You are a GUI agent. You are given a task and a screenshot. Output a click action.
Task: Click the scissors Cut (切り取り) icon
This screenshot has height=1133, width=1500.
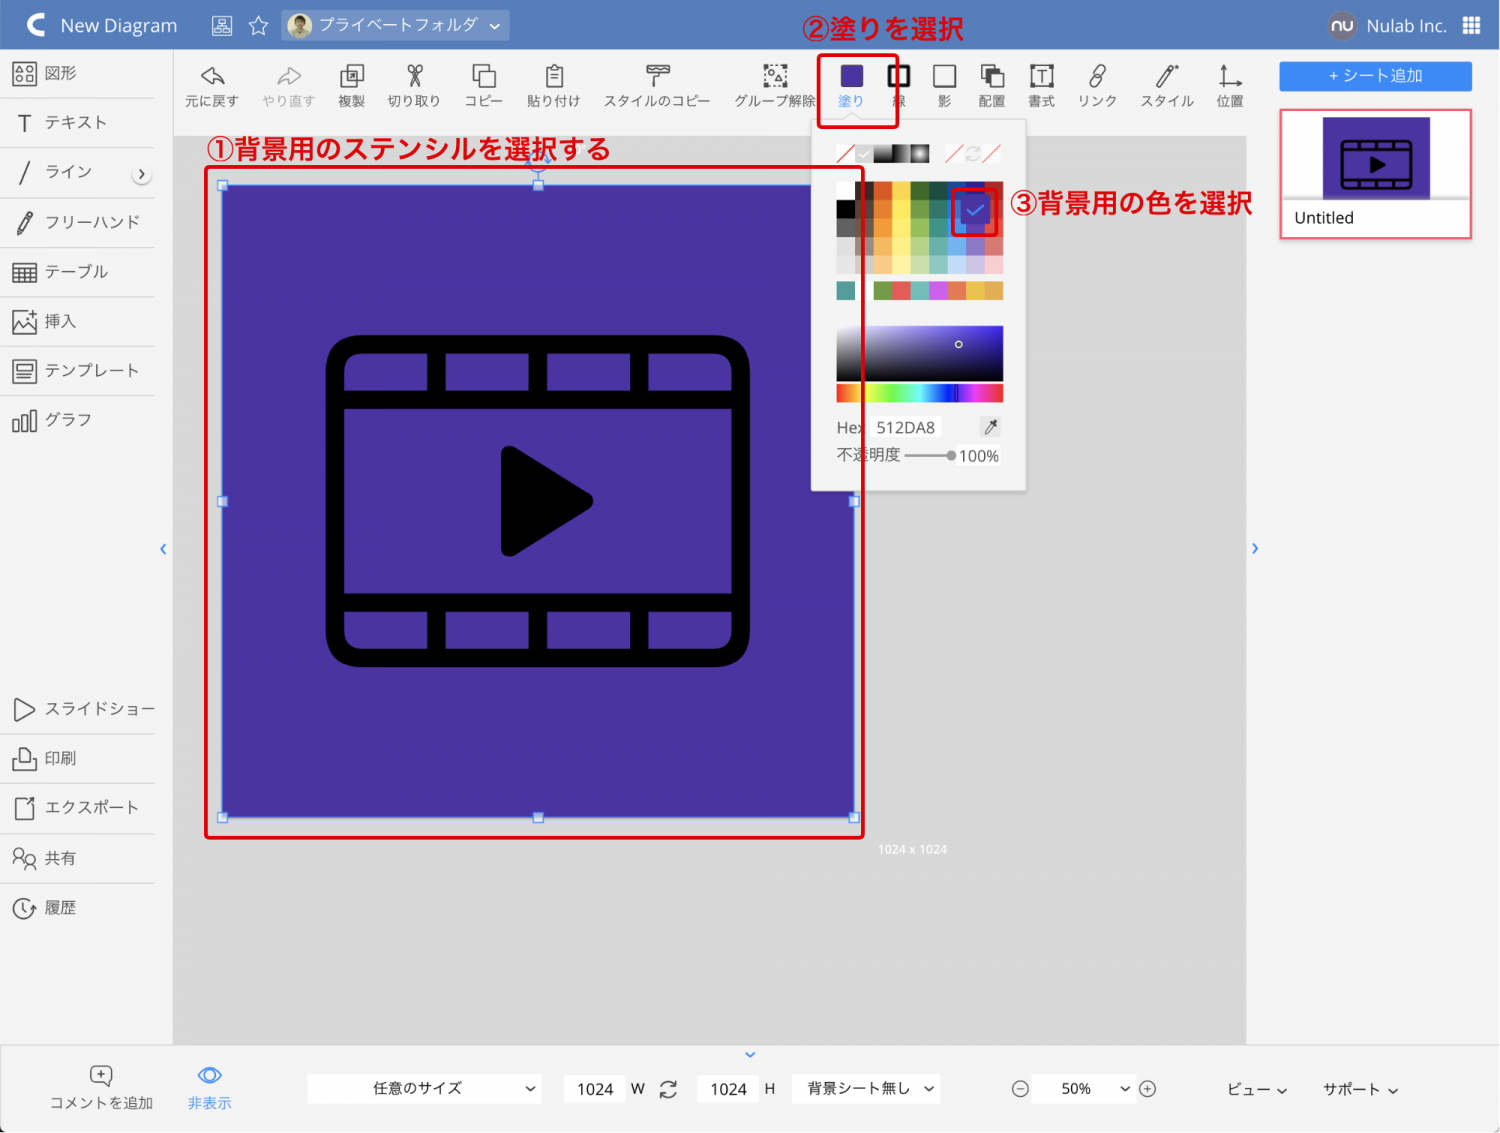point(414,77)
